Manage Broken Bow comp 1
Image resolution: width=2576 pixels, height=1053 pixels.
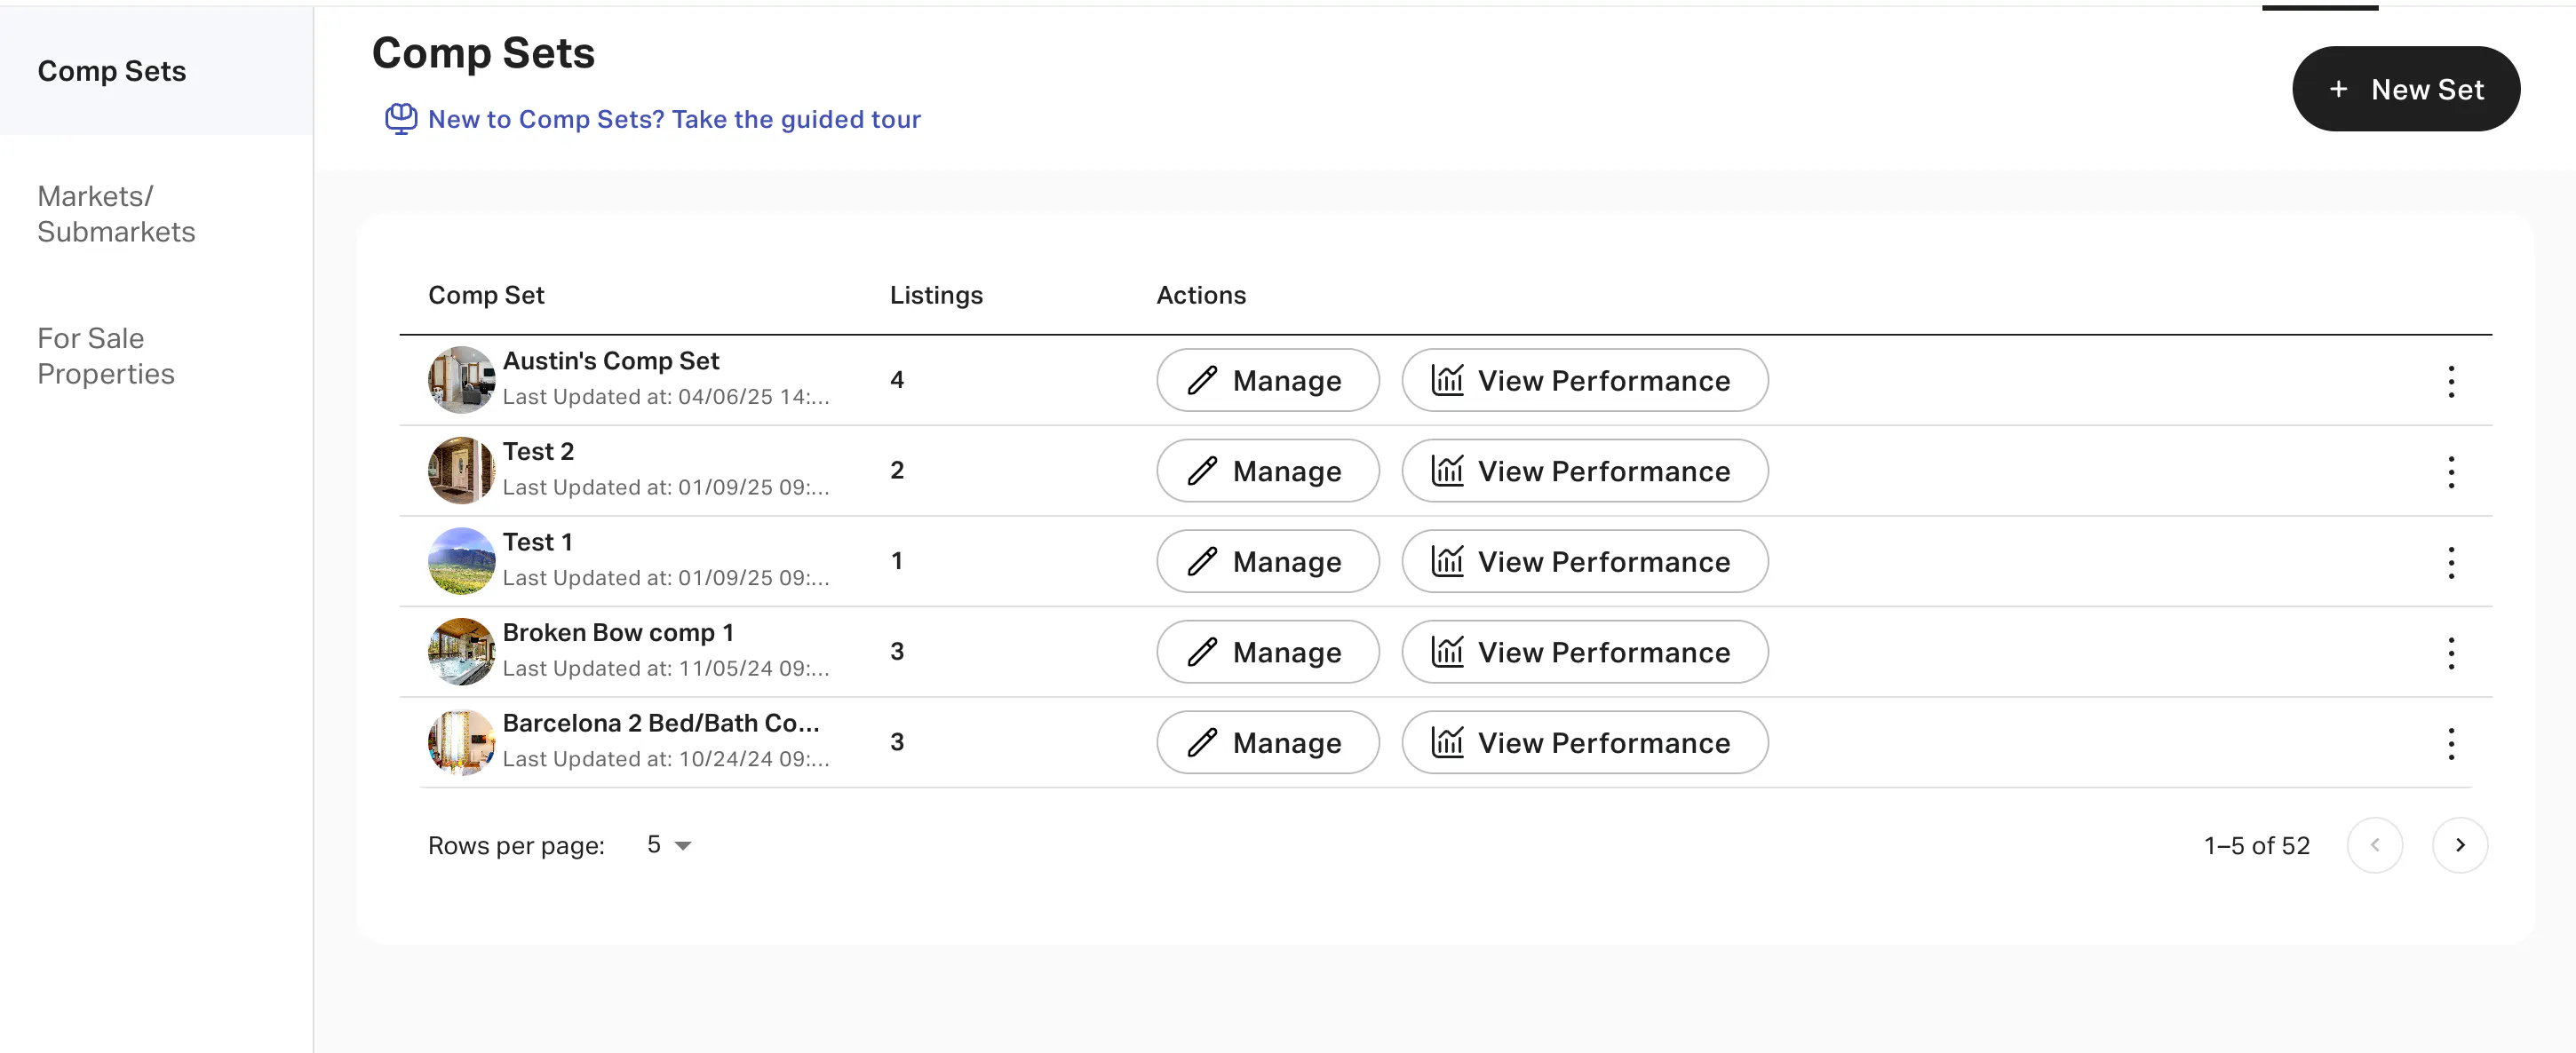pos(1267,652)
